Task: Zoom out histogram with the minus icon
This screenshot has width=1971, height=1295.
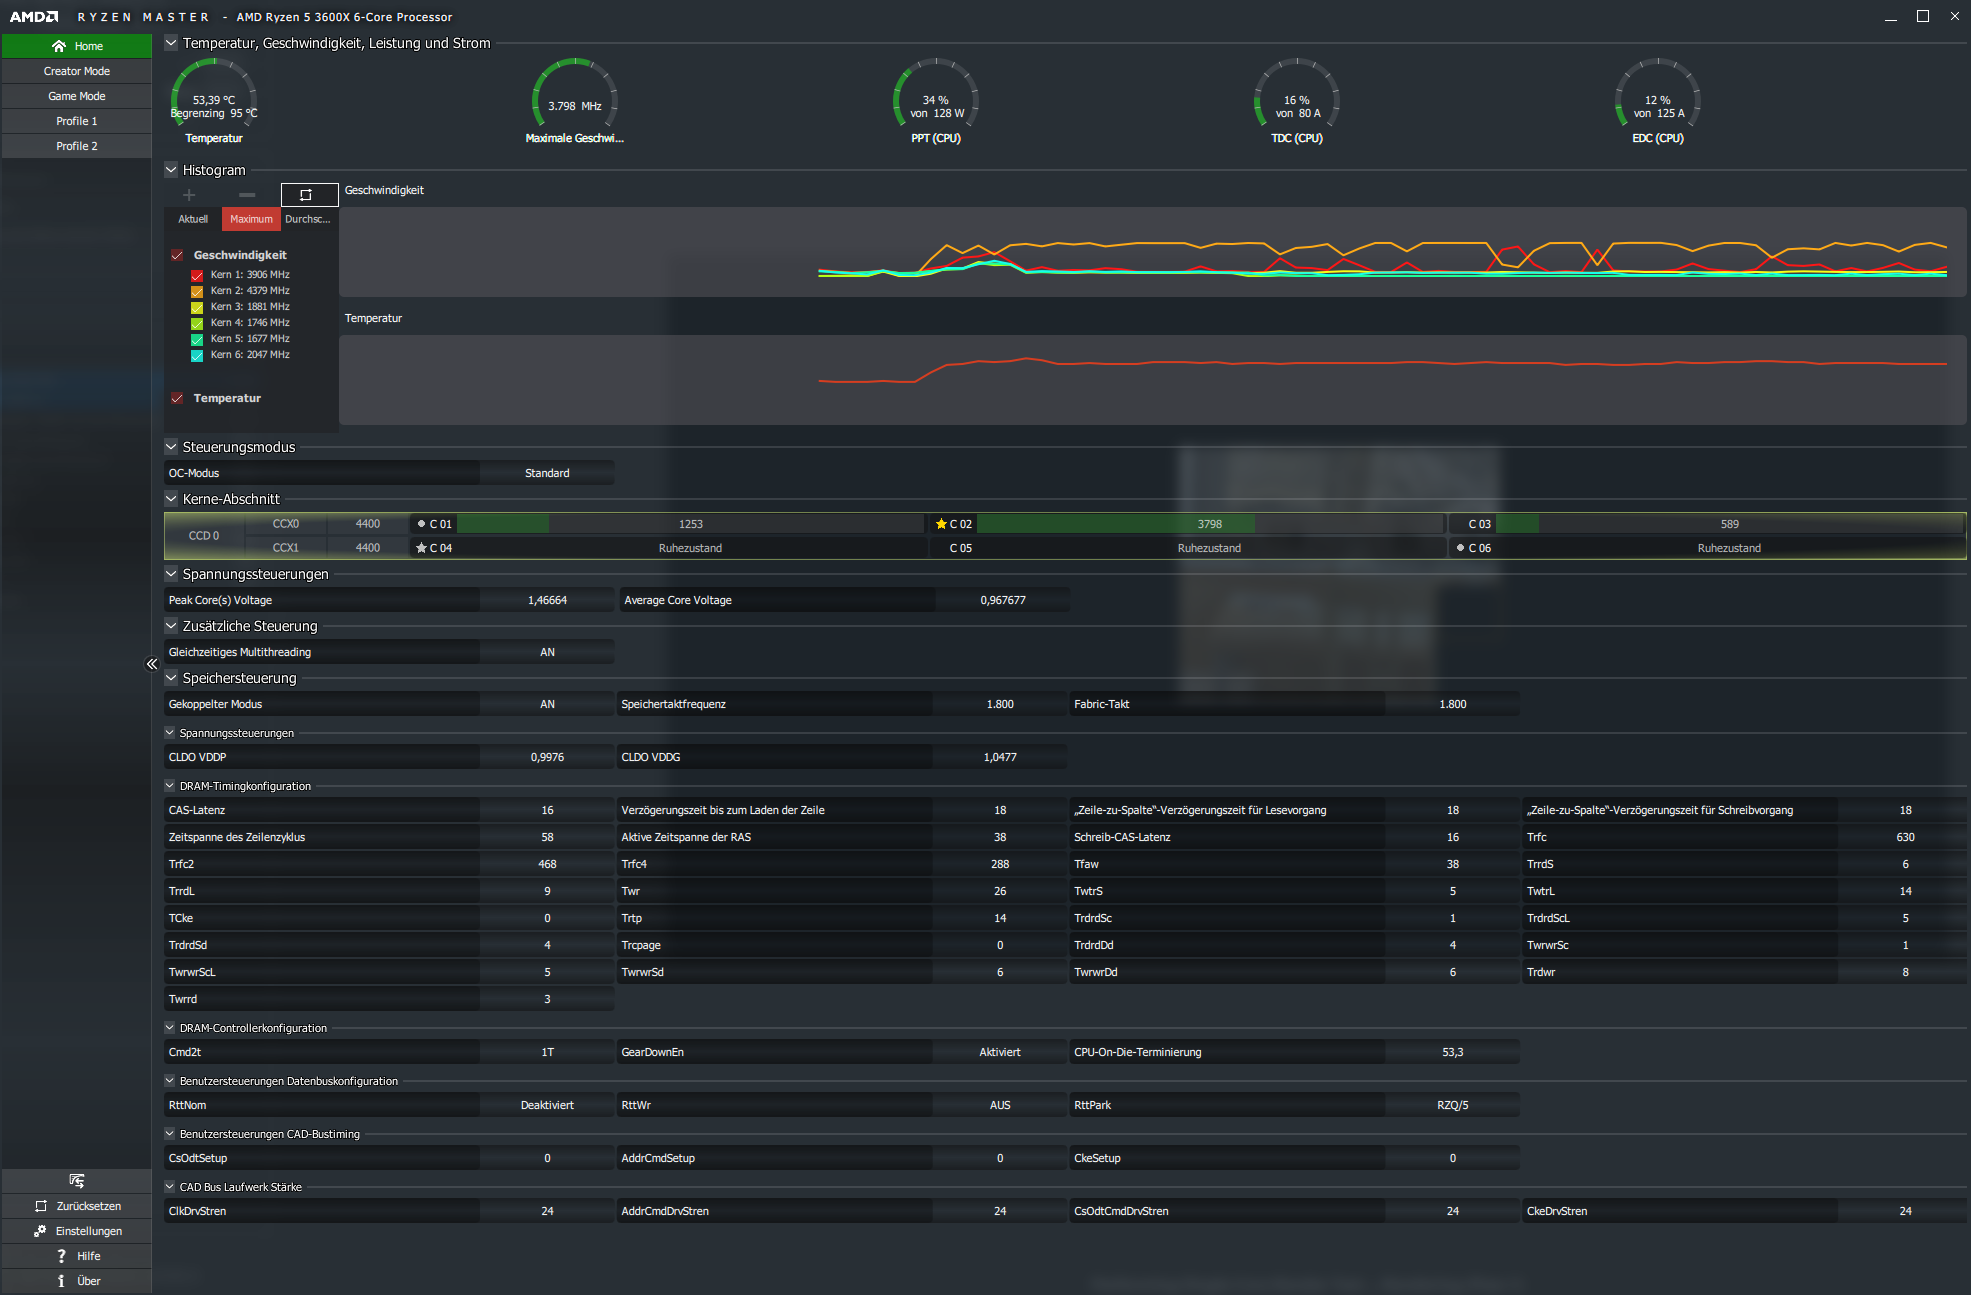Action: point(247,195)
